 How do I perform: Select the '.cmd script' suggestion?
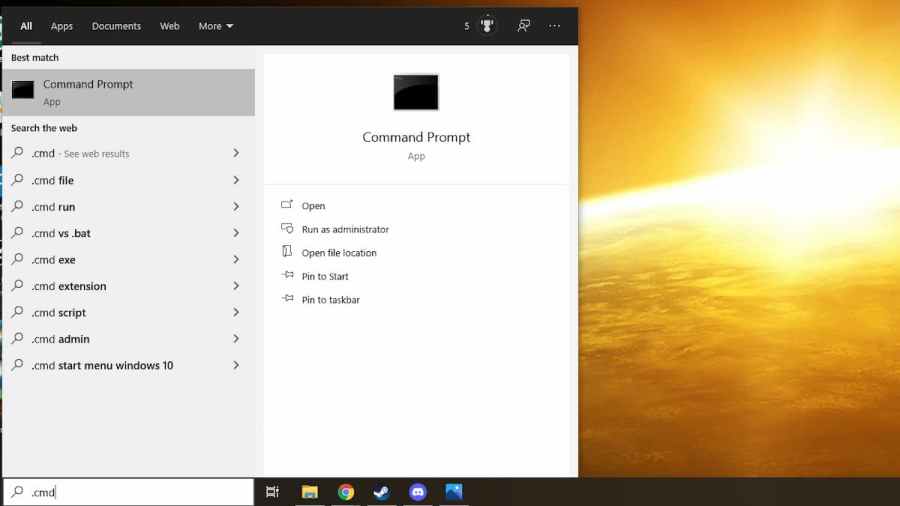point(128,312)
